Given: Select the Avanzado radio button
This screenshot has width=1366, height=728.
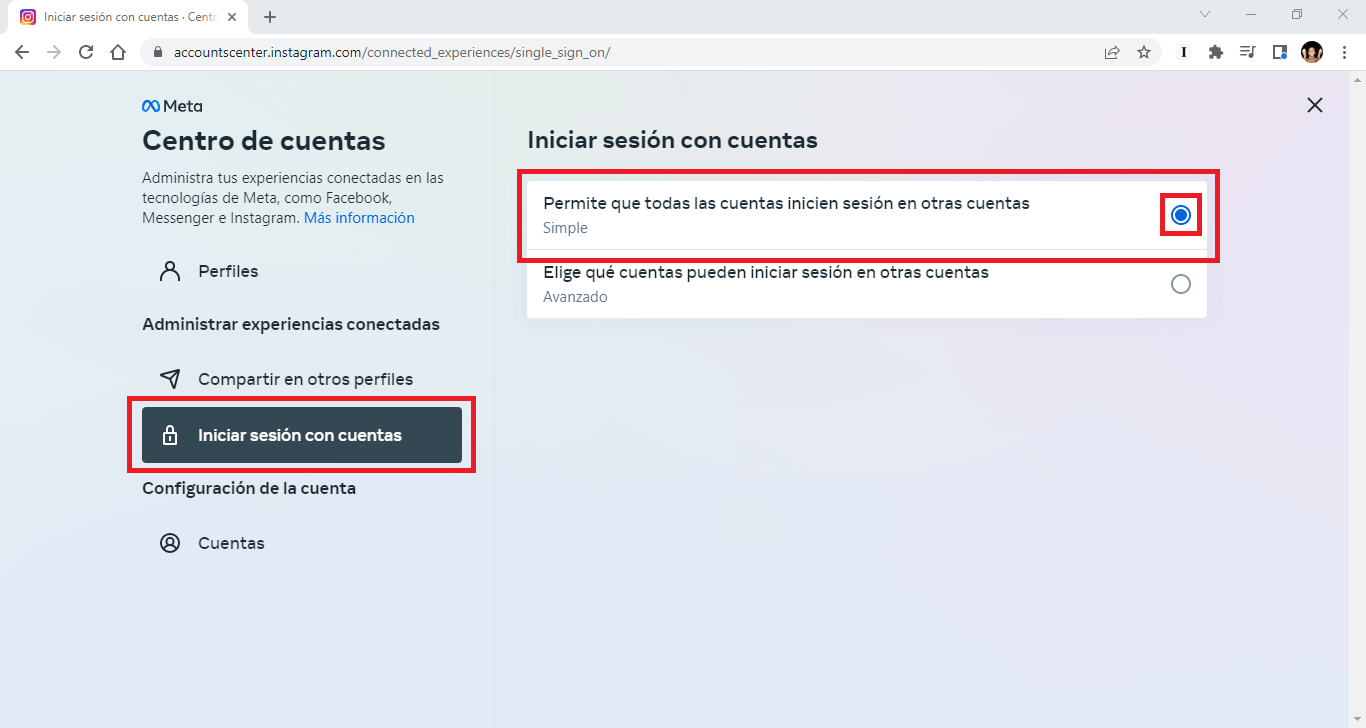Looking at the screenshot, I should click(x=1181, y=284).
